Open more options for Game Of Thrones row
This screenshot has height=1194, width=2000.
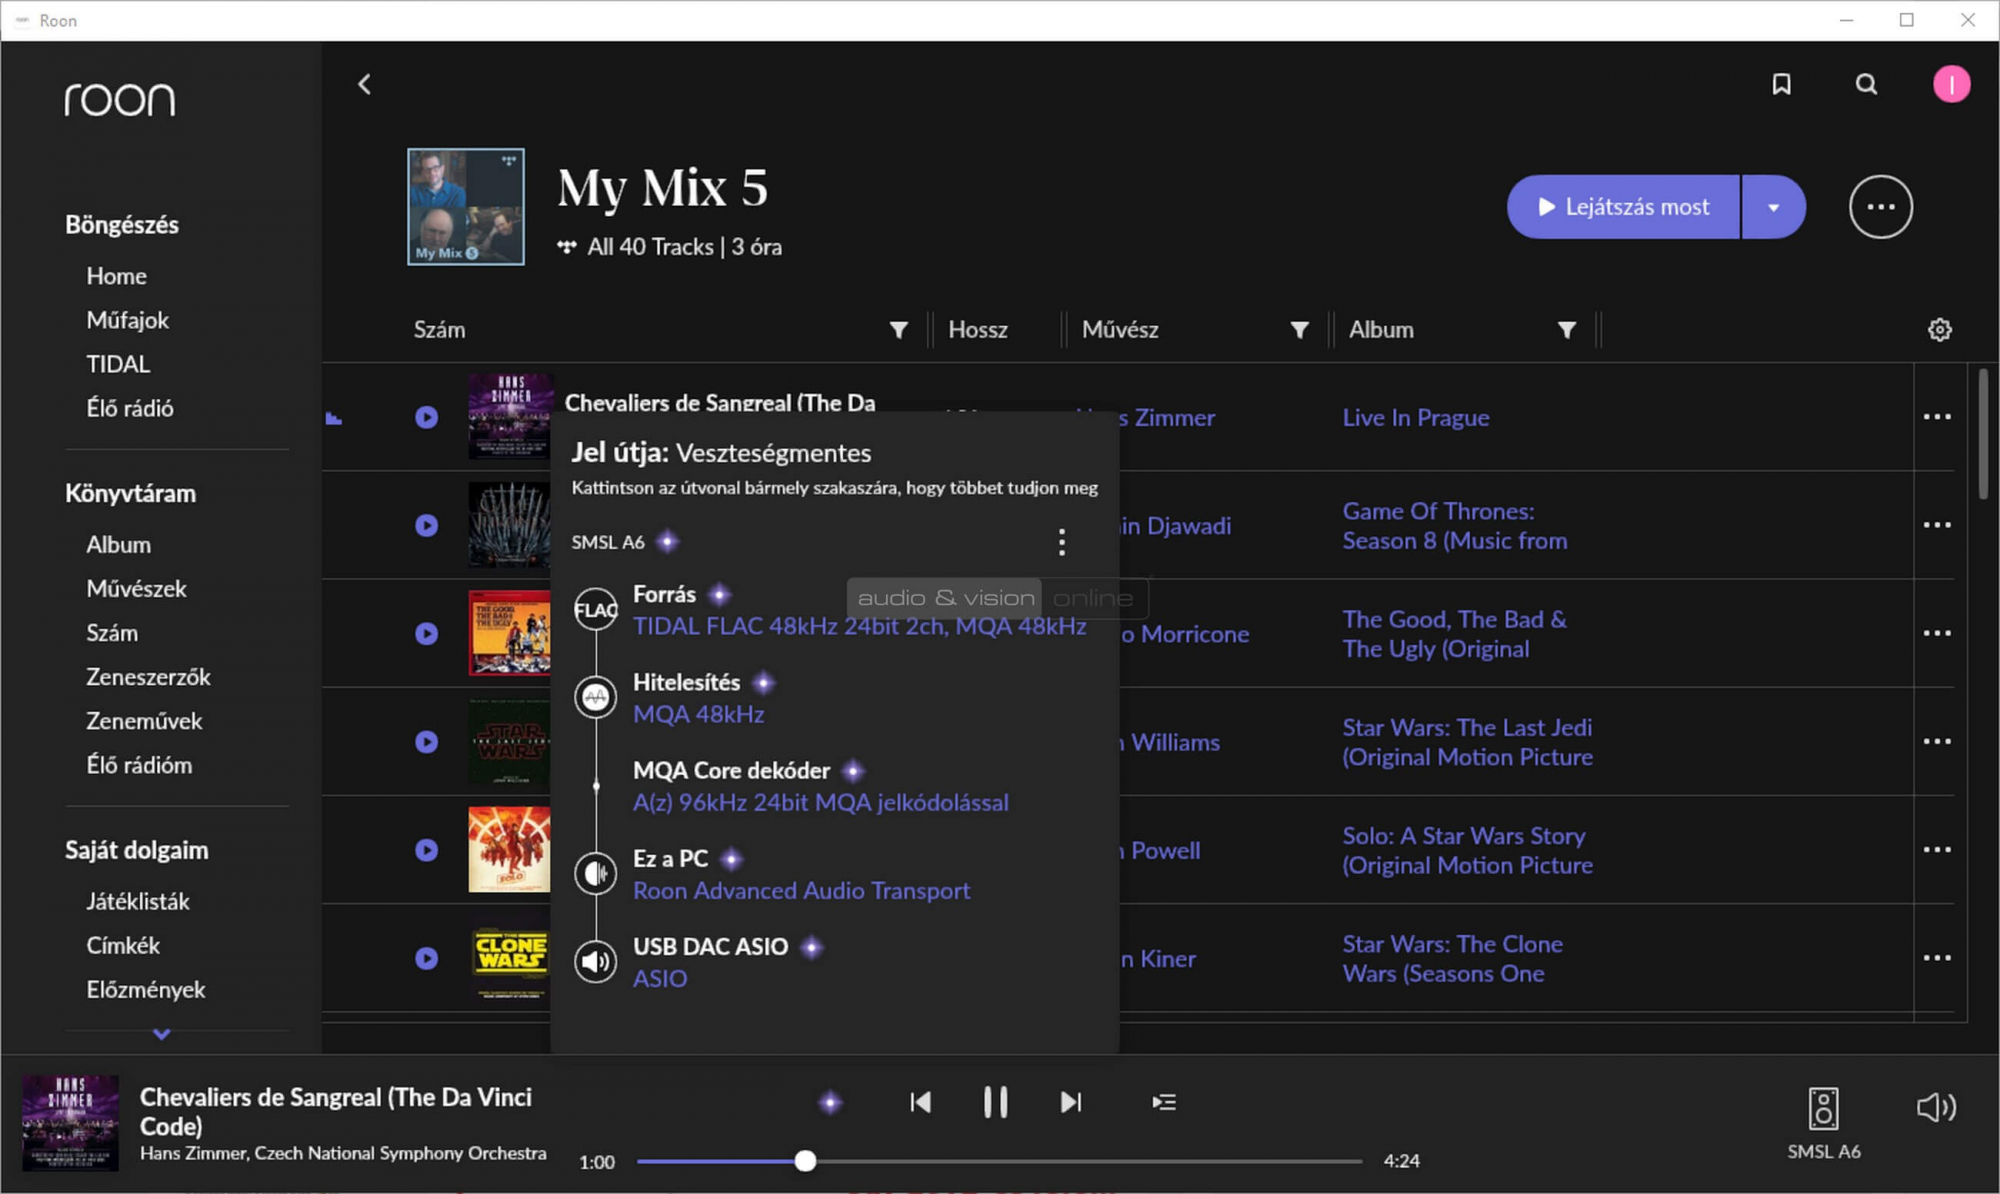point(1937,525)
